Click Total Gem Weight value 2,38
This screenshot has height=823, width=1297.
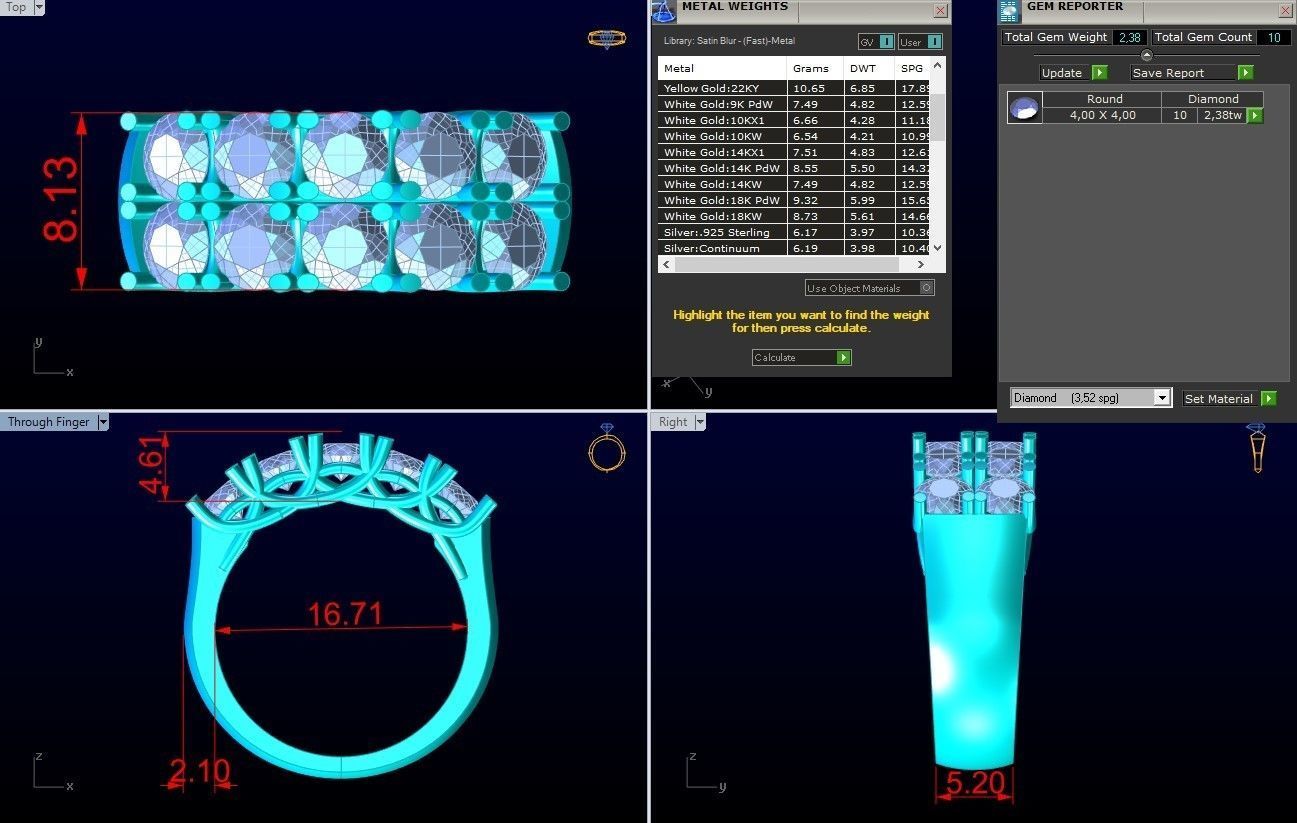tap(1130, 38)
